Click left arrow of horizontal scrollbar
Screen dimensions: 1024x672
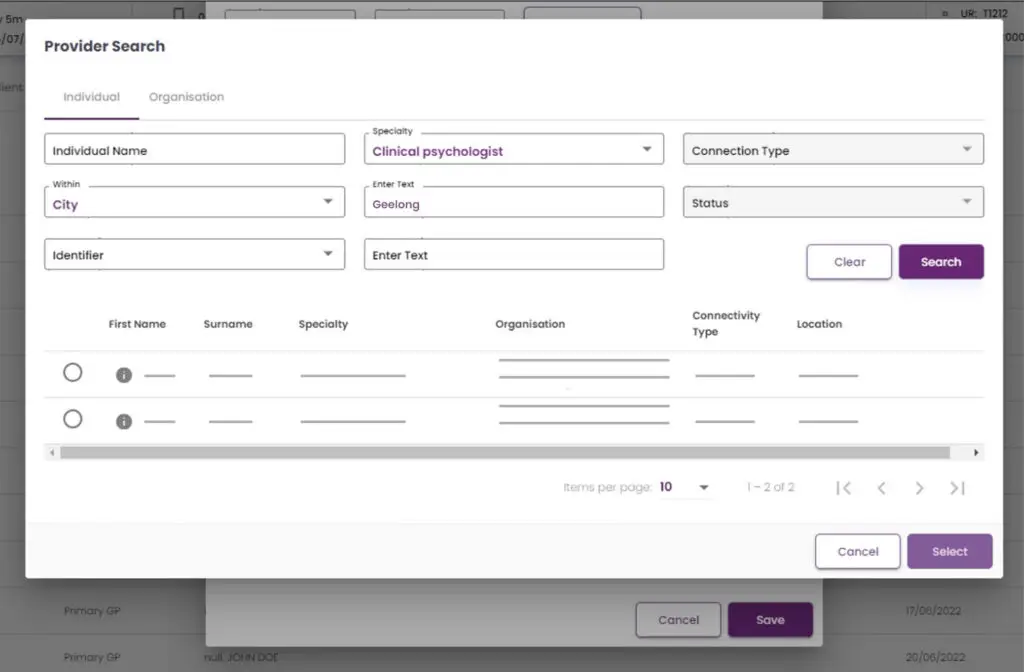point(52,453)
